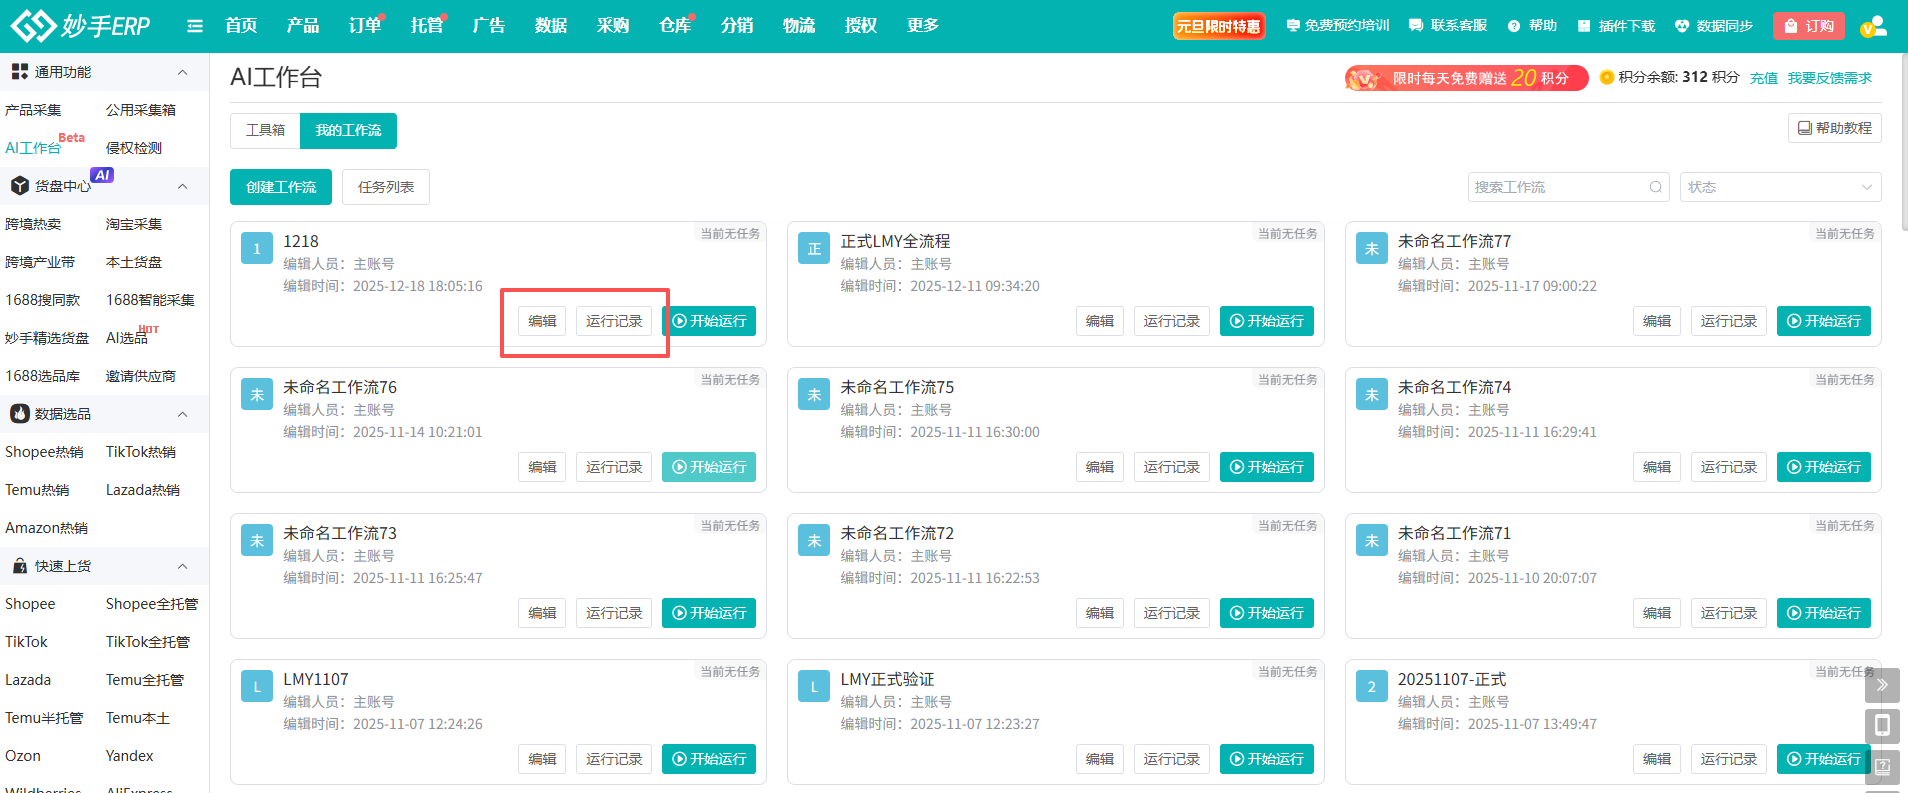The image size is (1908, 793).
Task: Click the 限时每天免费赠送 20 积分 banner
Action: (x=1467, y=78)
